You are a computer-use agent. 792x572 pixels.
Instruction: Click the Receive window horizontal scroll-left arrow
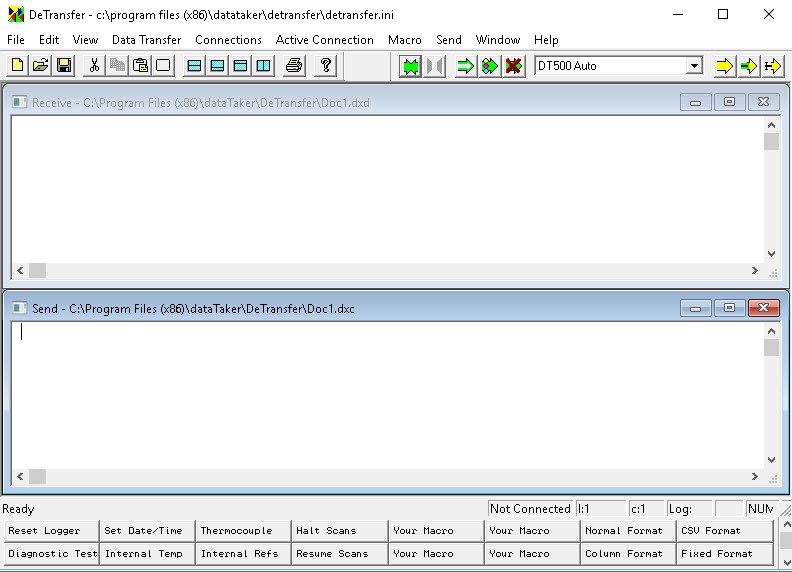20,270
